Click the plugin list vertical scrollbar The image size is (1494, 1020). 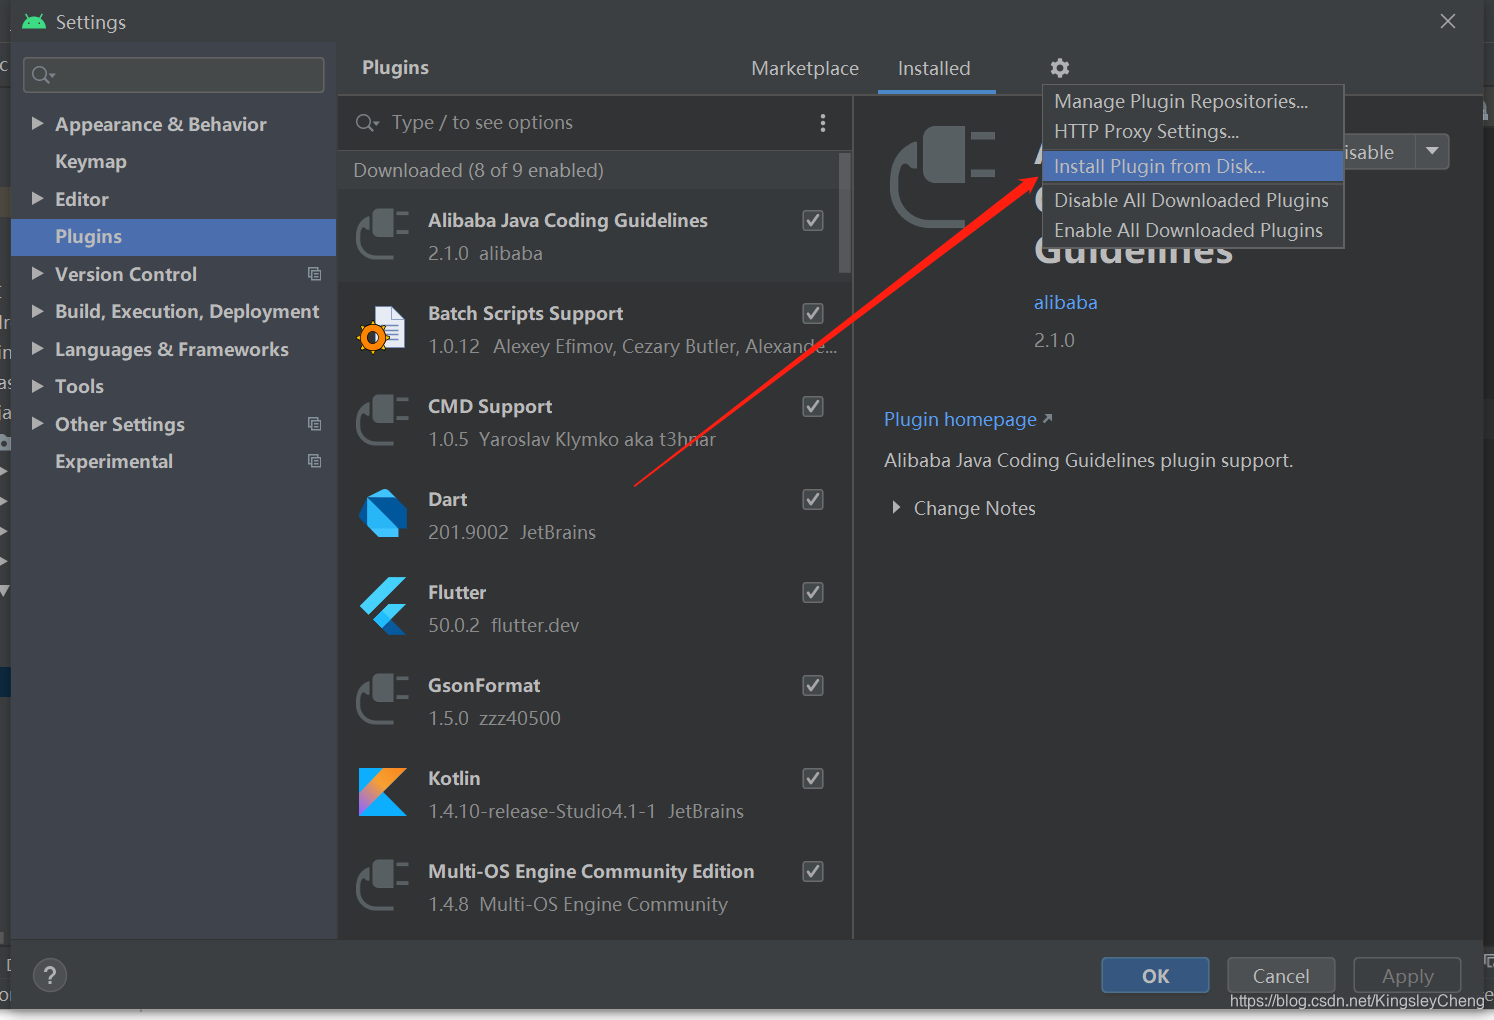click(x=845, y=213)
